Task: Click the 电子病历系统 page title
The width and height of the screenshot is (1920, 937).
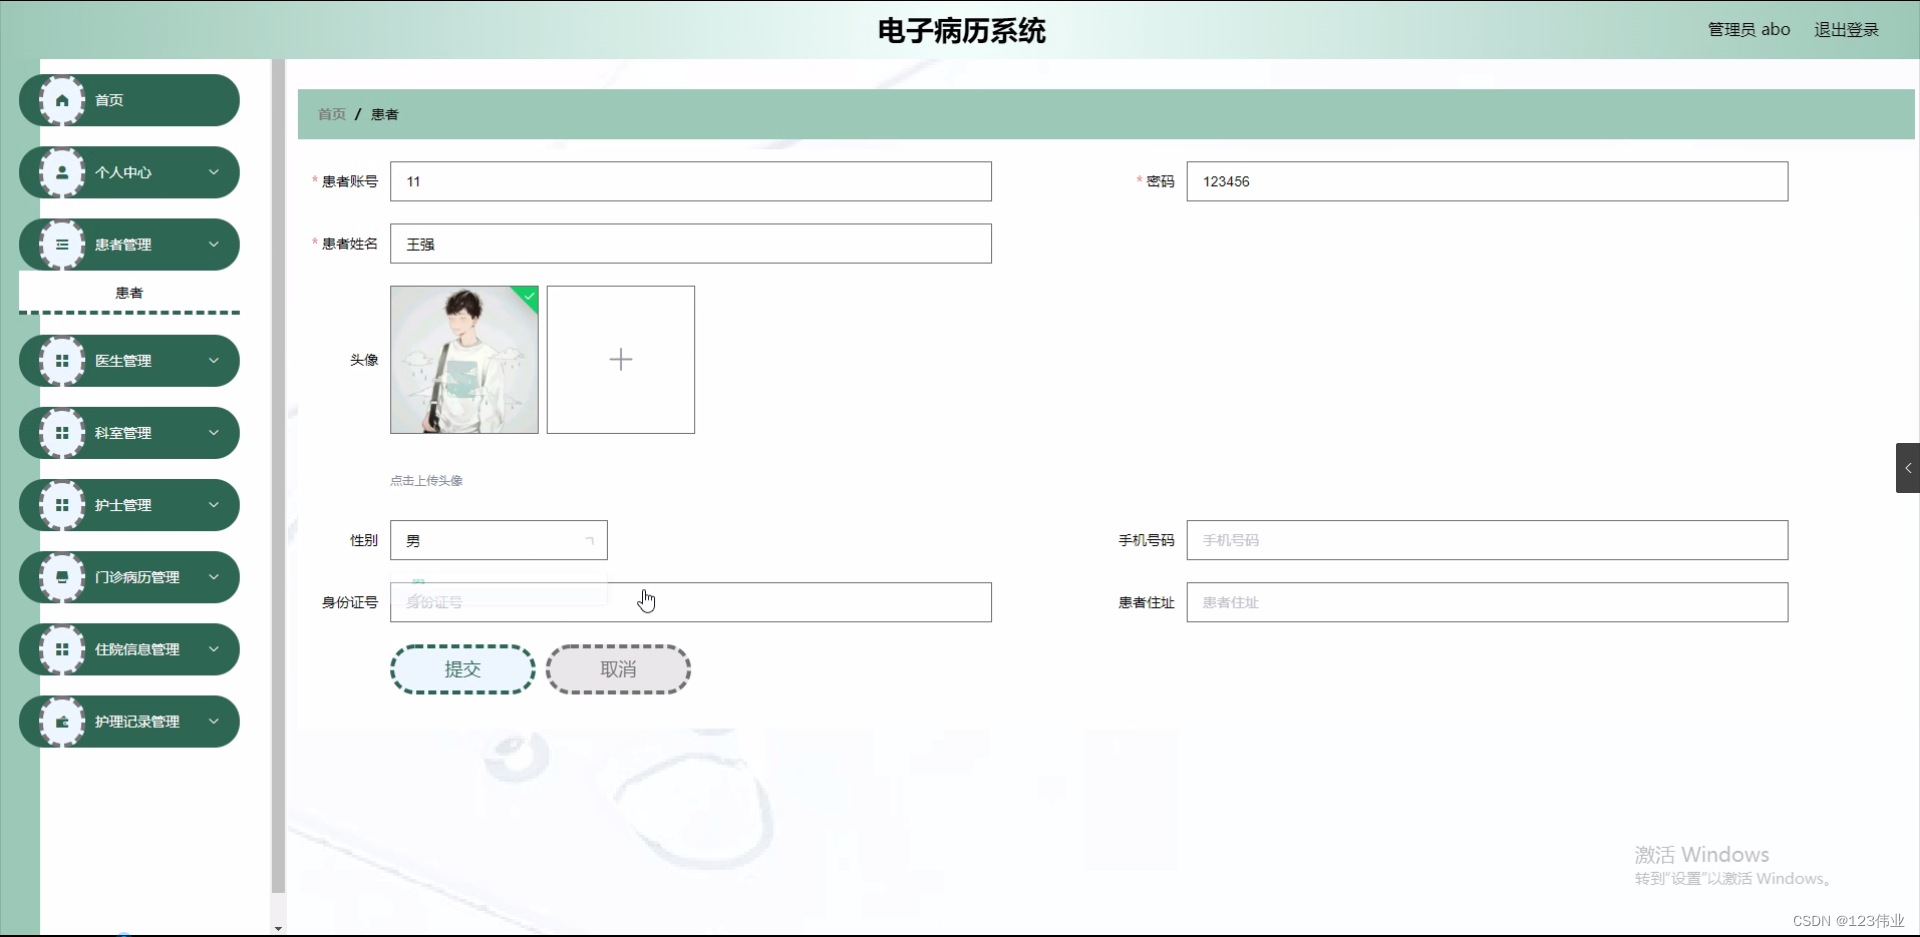Action: (962, 31)
